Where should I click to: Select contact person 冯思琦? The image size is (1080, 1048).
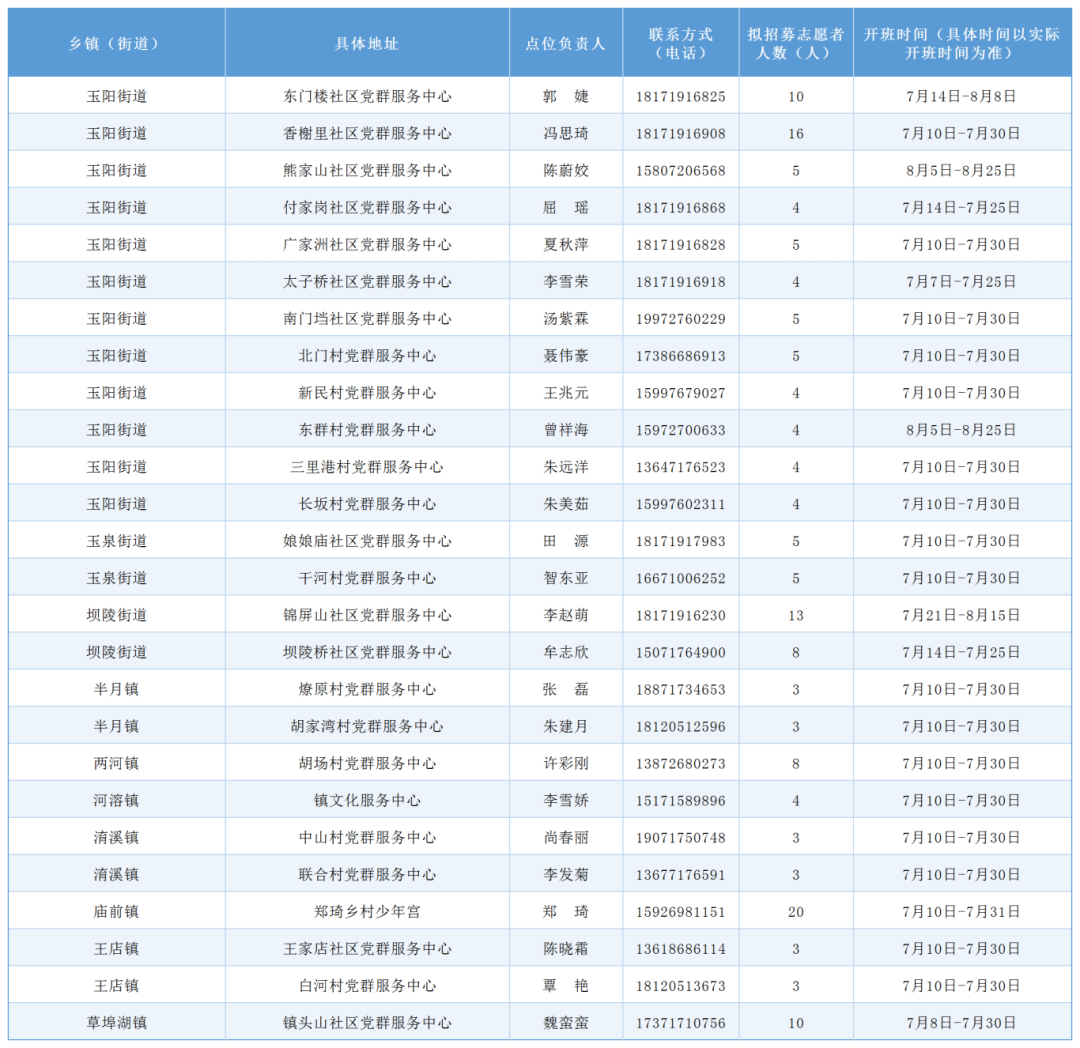(565, 132)
